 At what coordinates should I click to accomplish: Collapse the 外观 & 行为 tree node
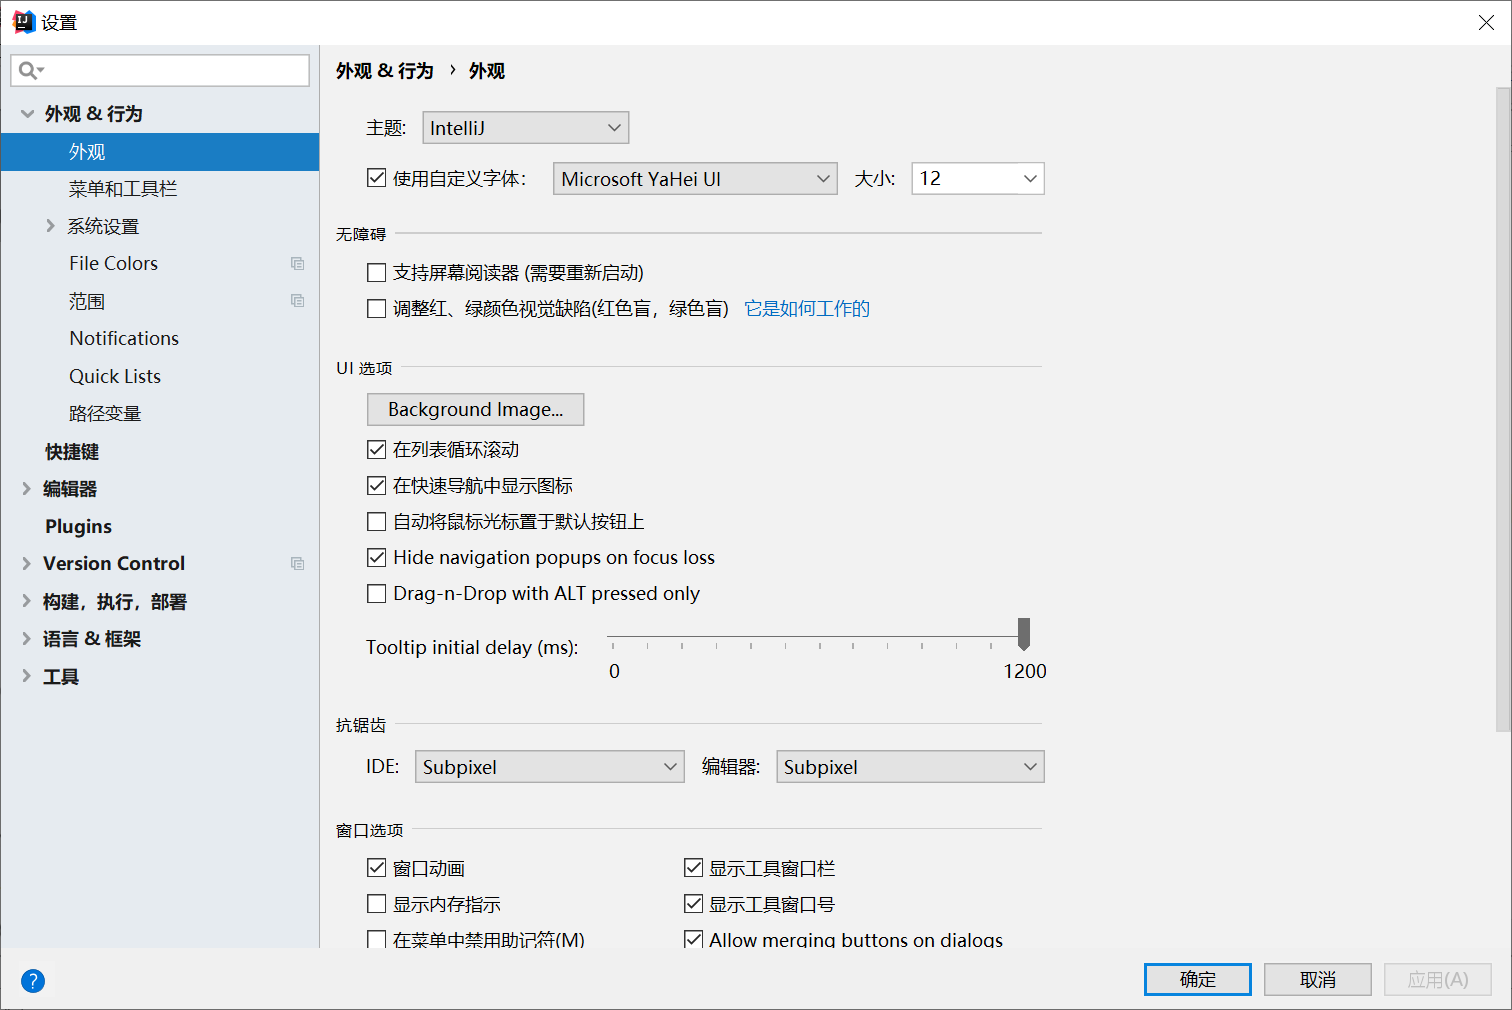(x=27, y=114)
